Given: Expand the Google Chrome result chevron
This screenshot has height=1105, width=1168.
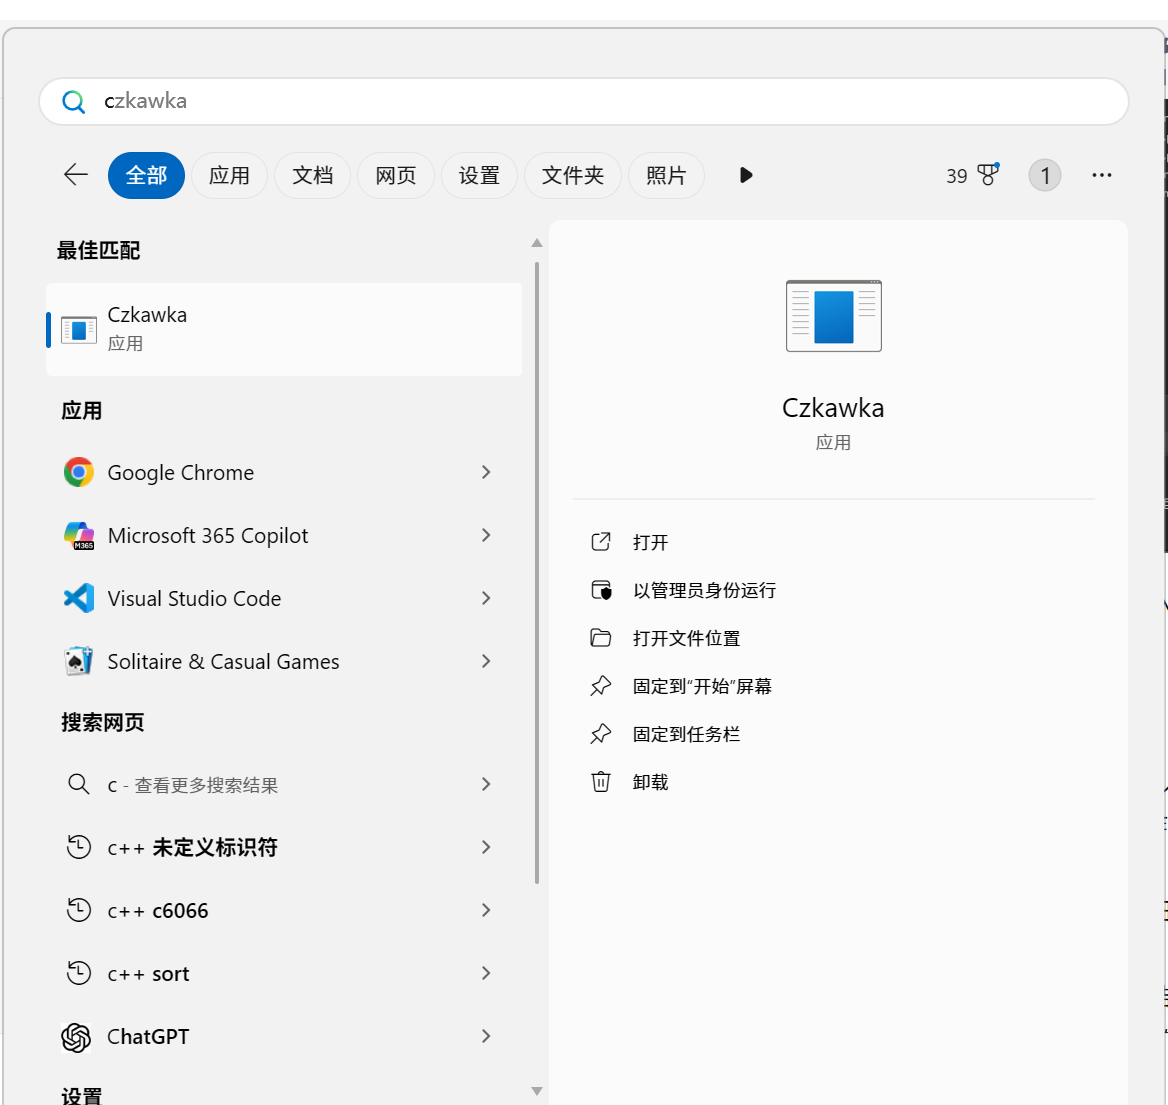Looking at the screenshot, I should click(x=486, y=472).
